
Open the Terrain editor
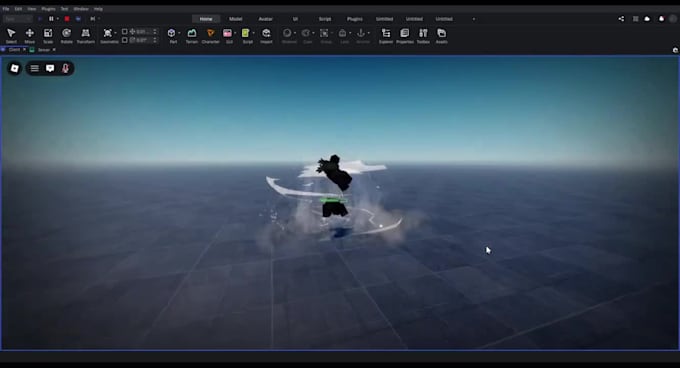point(192,35)
